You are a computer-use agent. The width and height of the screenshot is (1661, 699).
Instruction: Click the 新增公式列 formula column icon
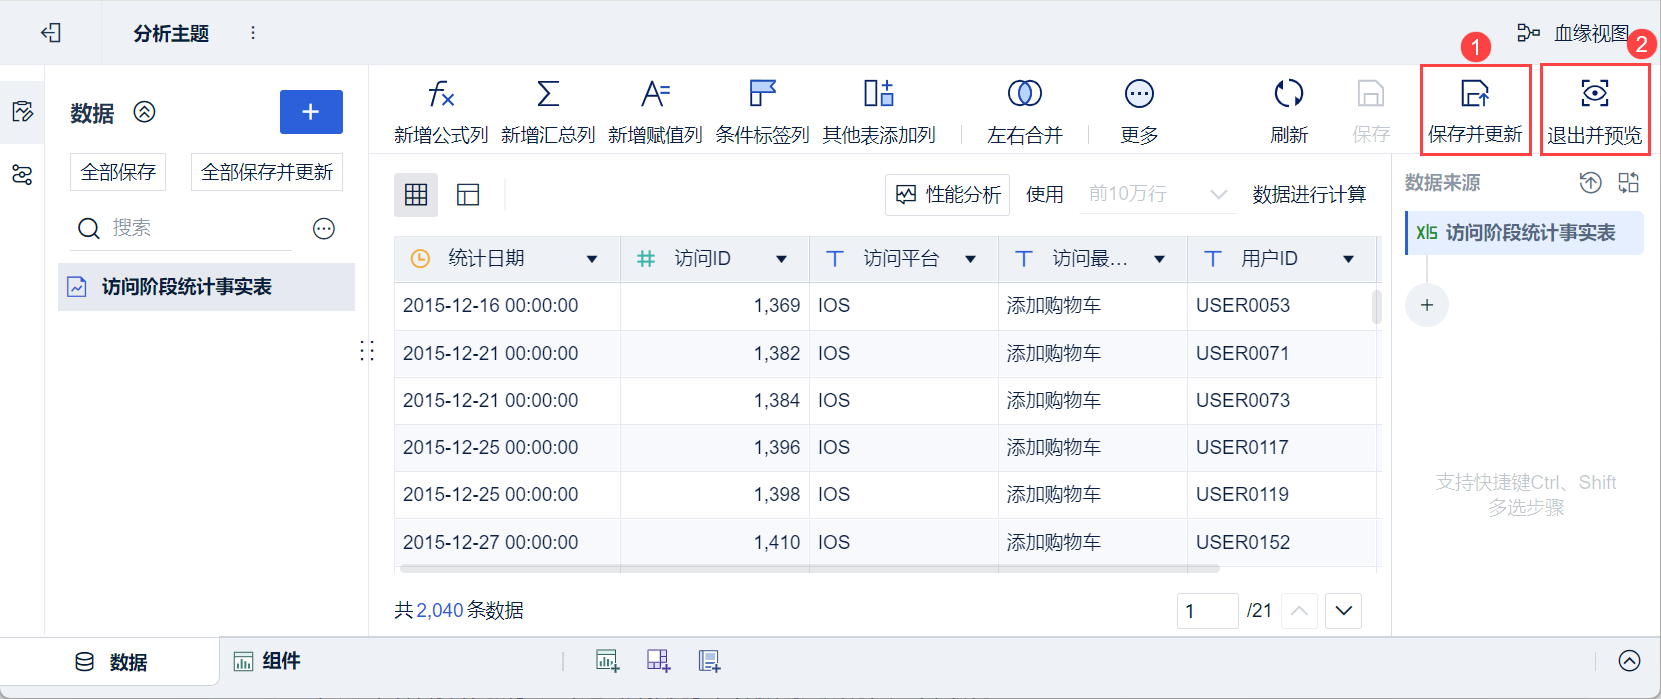click(x=441, y=95)
